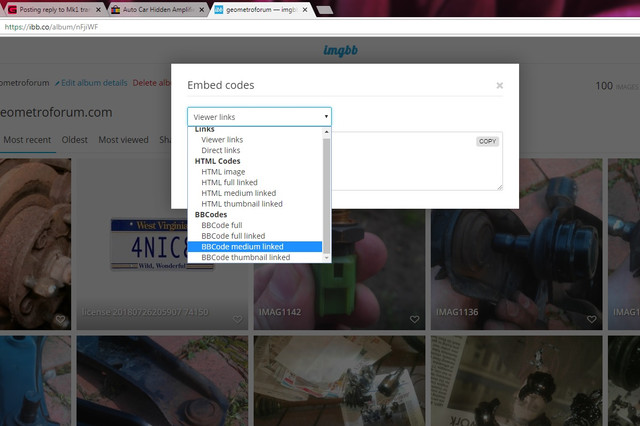Select BBCode medium linked option
Image resolution: width=640 pixels, height=426 pixels.
point(255,246)
